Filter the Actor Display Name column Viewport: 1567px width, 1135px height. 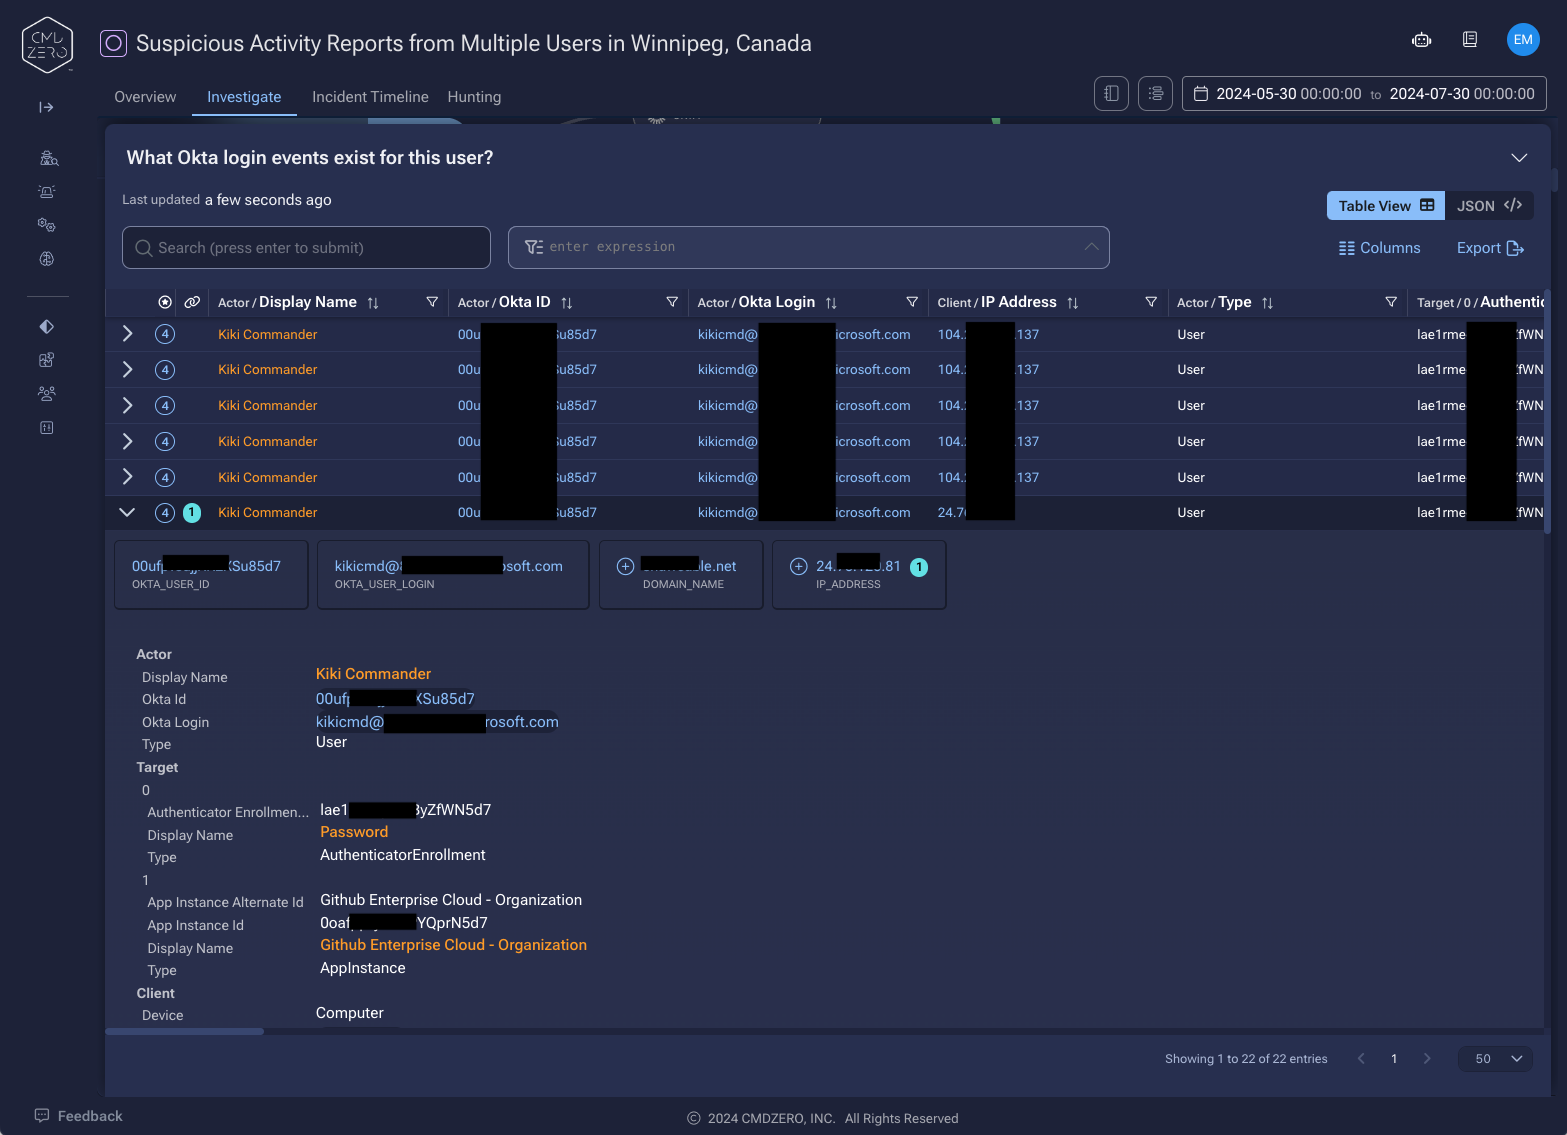(432, 302)
